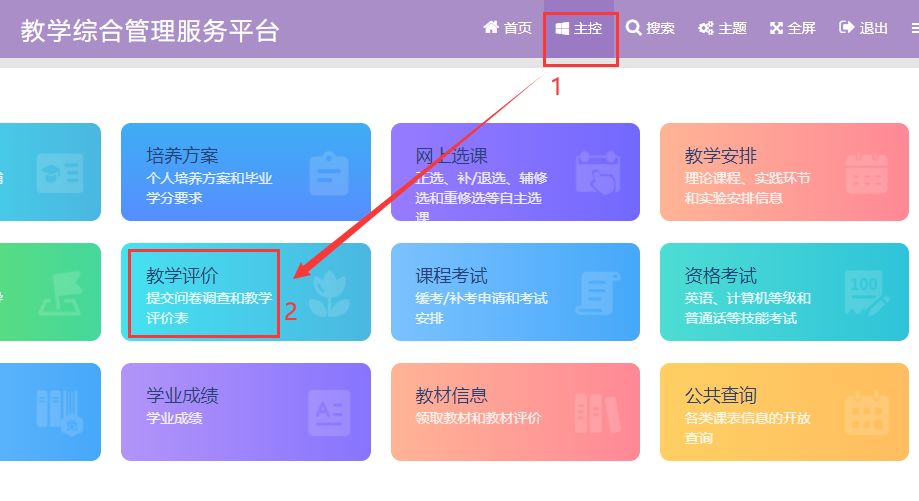Click the flower icon on 教学评价 card
919x501 pixels.
pos(328,292)
